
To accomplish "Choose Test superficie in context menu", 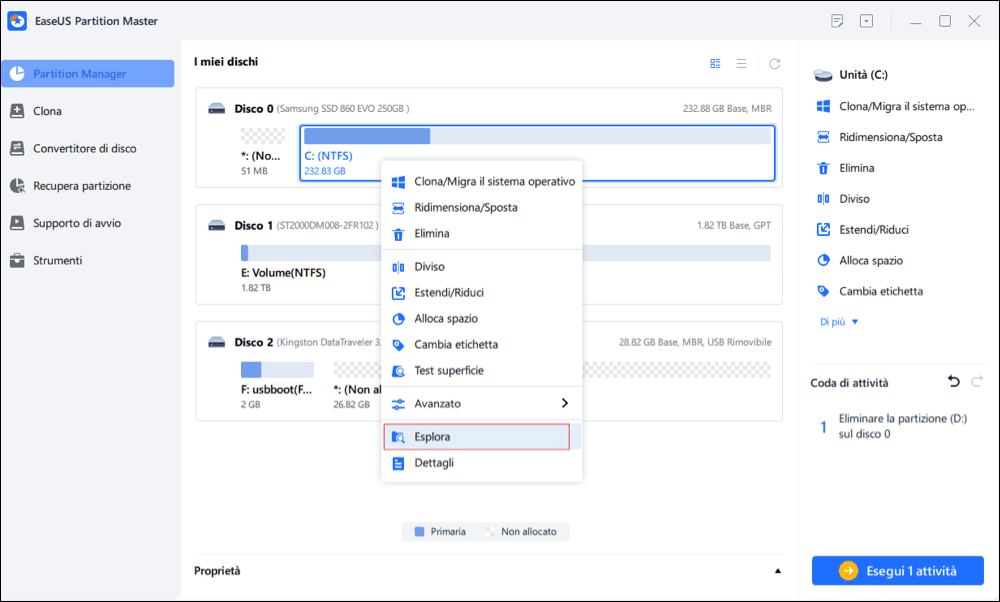I will [482, 371].
